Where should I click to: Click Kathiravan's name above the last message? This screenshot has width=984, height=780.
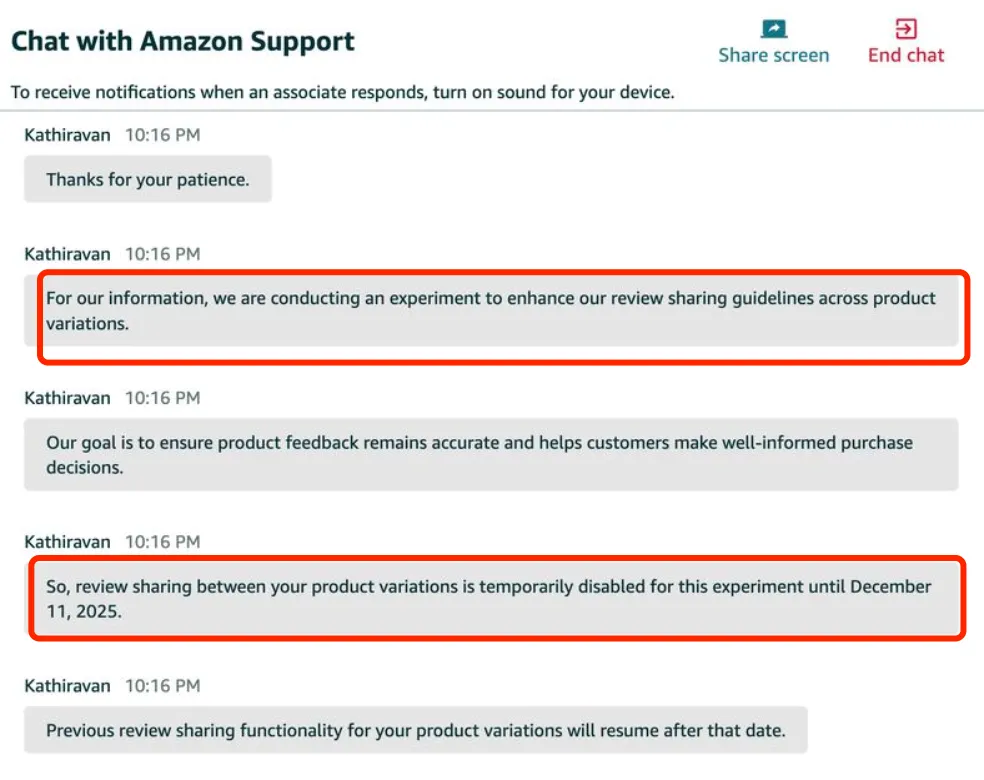pos(67,686)
